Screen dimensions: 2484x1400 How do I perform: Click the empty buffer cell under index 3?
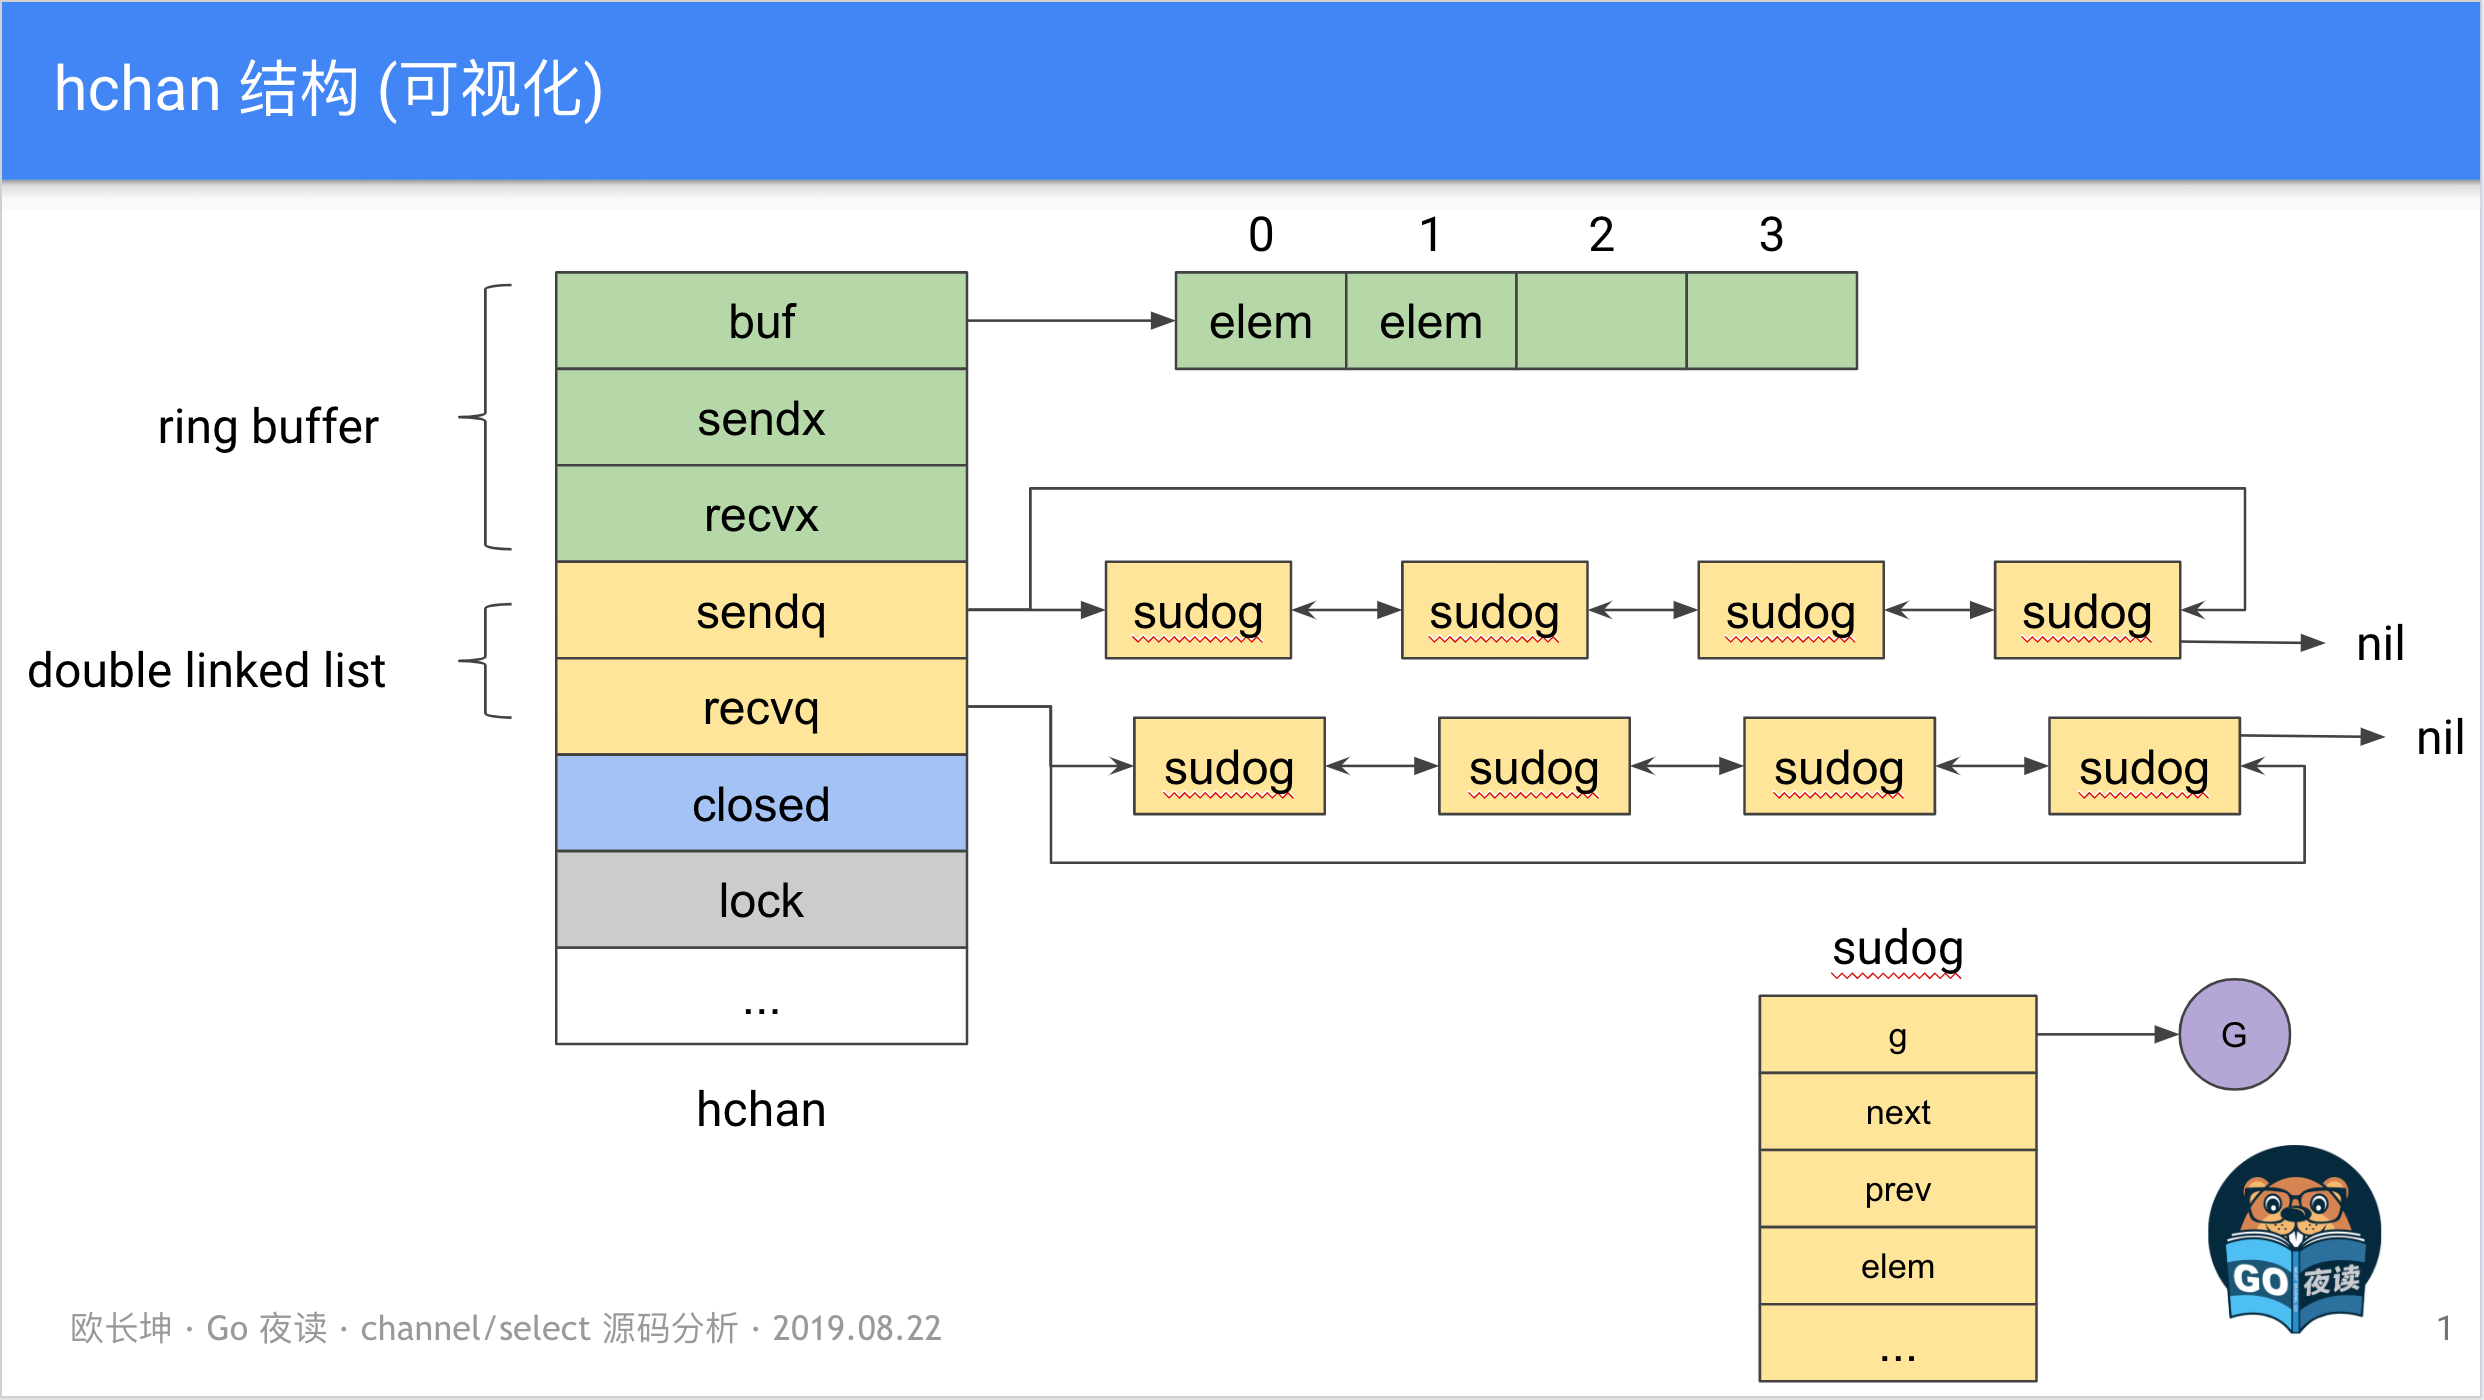(1771, 321)
